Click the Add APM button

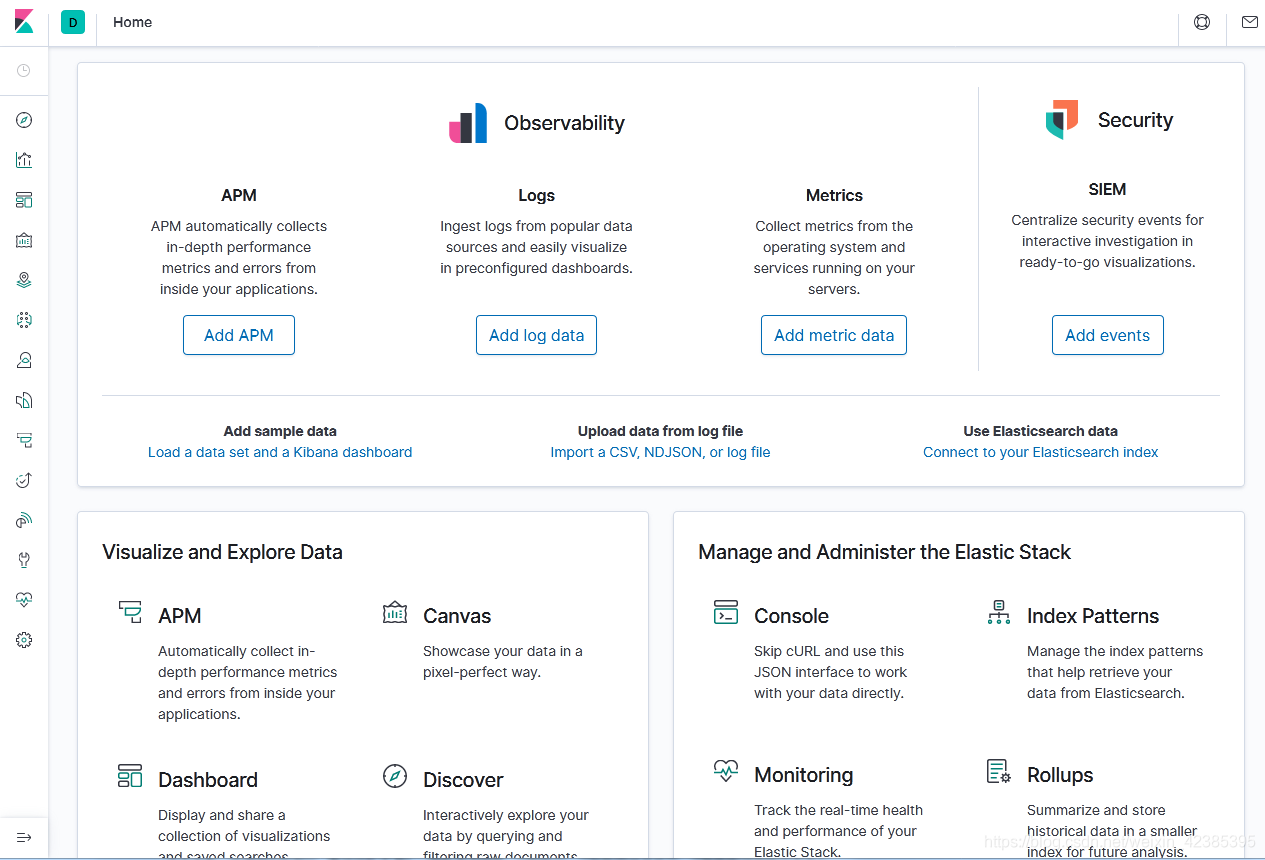239,335
